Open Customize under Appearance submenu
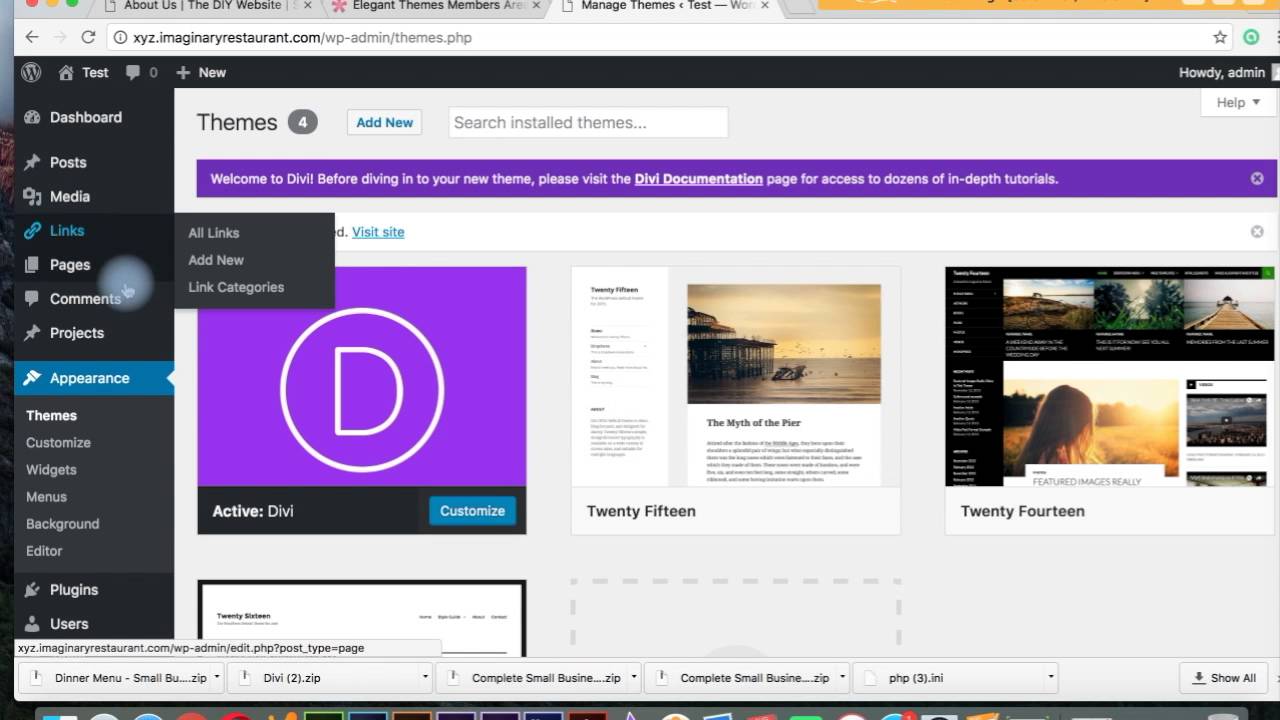This screenshot has width=1280, height=720. click(58, 442)
